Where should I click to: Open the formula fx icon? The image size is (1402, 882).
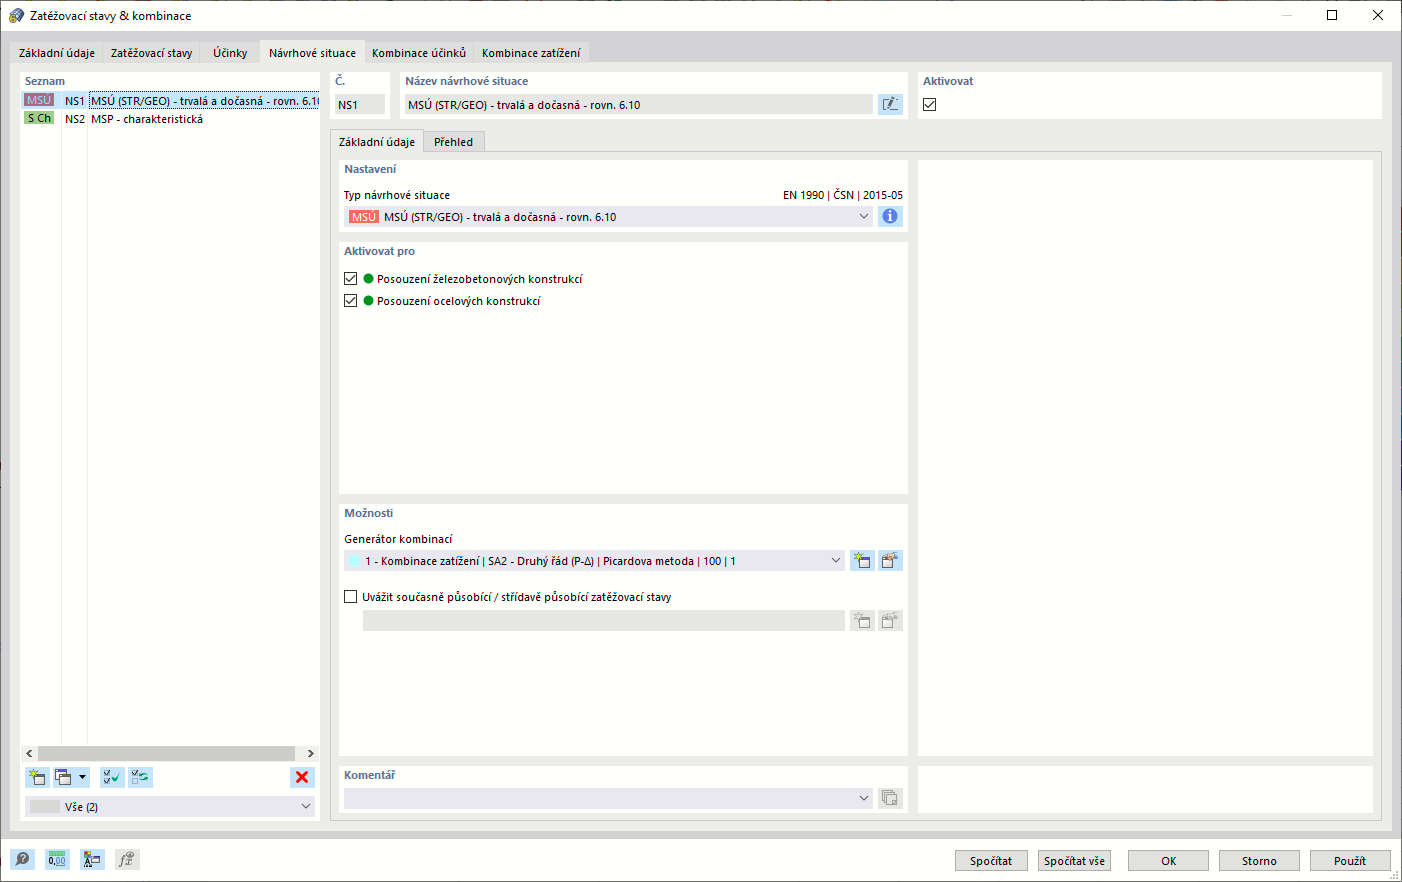(127, 859)
